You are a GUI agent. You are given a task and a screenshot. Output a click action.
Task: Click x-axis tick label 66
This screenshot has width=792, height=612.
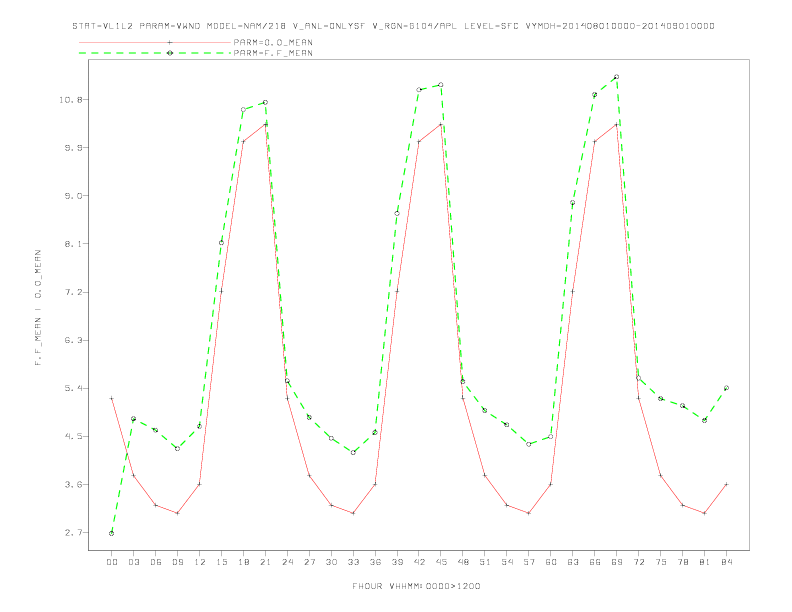click(x=595, y=562)
